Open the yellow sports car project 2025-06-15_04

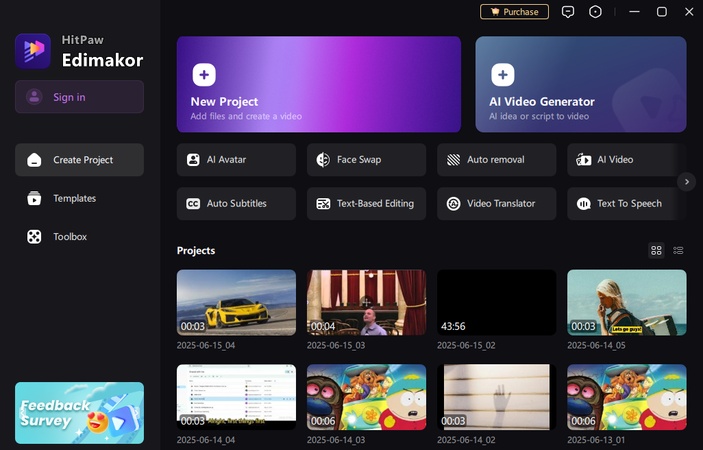pyautogui.click(x=236, y=302)
